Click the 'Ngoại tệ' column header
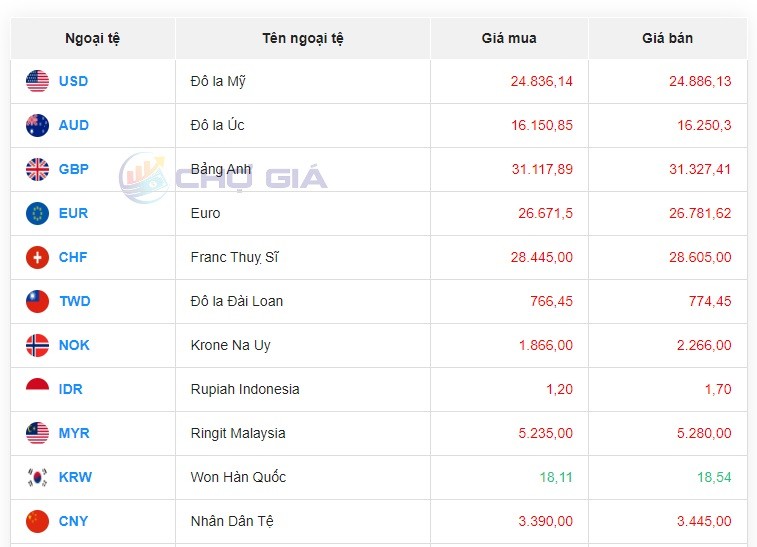 coord(93,38)
